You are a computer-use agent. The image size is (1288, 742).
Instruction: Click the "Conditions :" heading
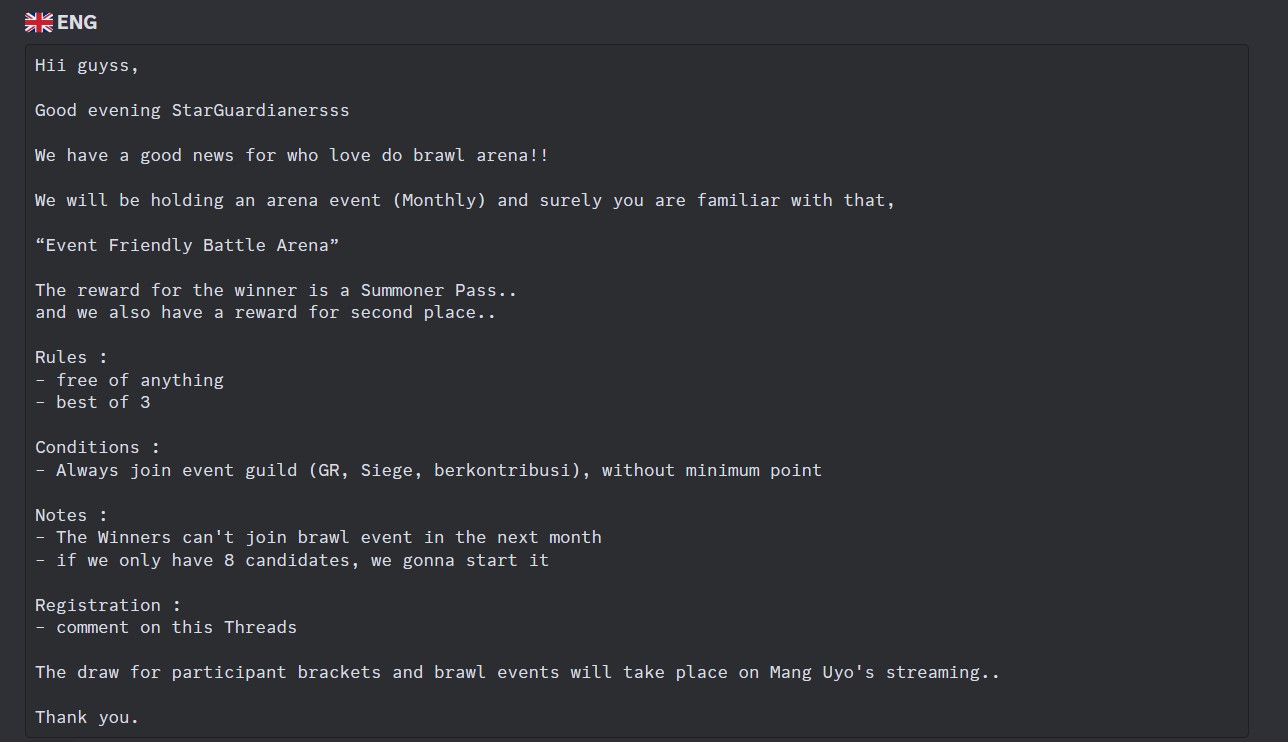tap(97, 447)
